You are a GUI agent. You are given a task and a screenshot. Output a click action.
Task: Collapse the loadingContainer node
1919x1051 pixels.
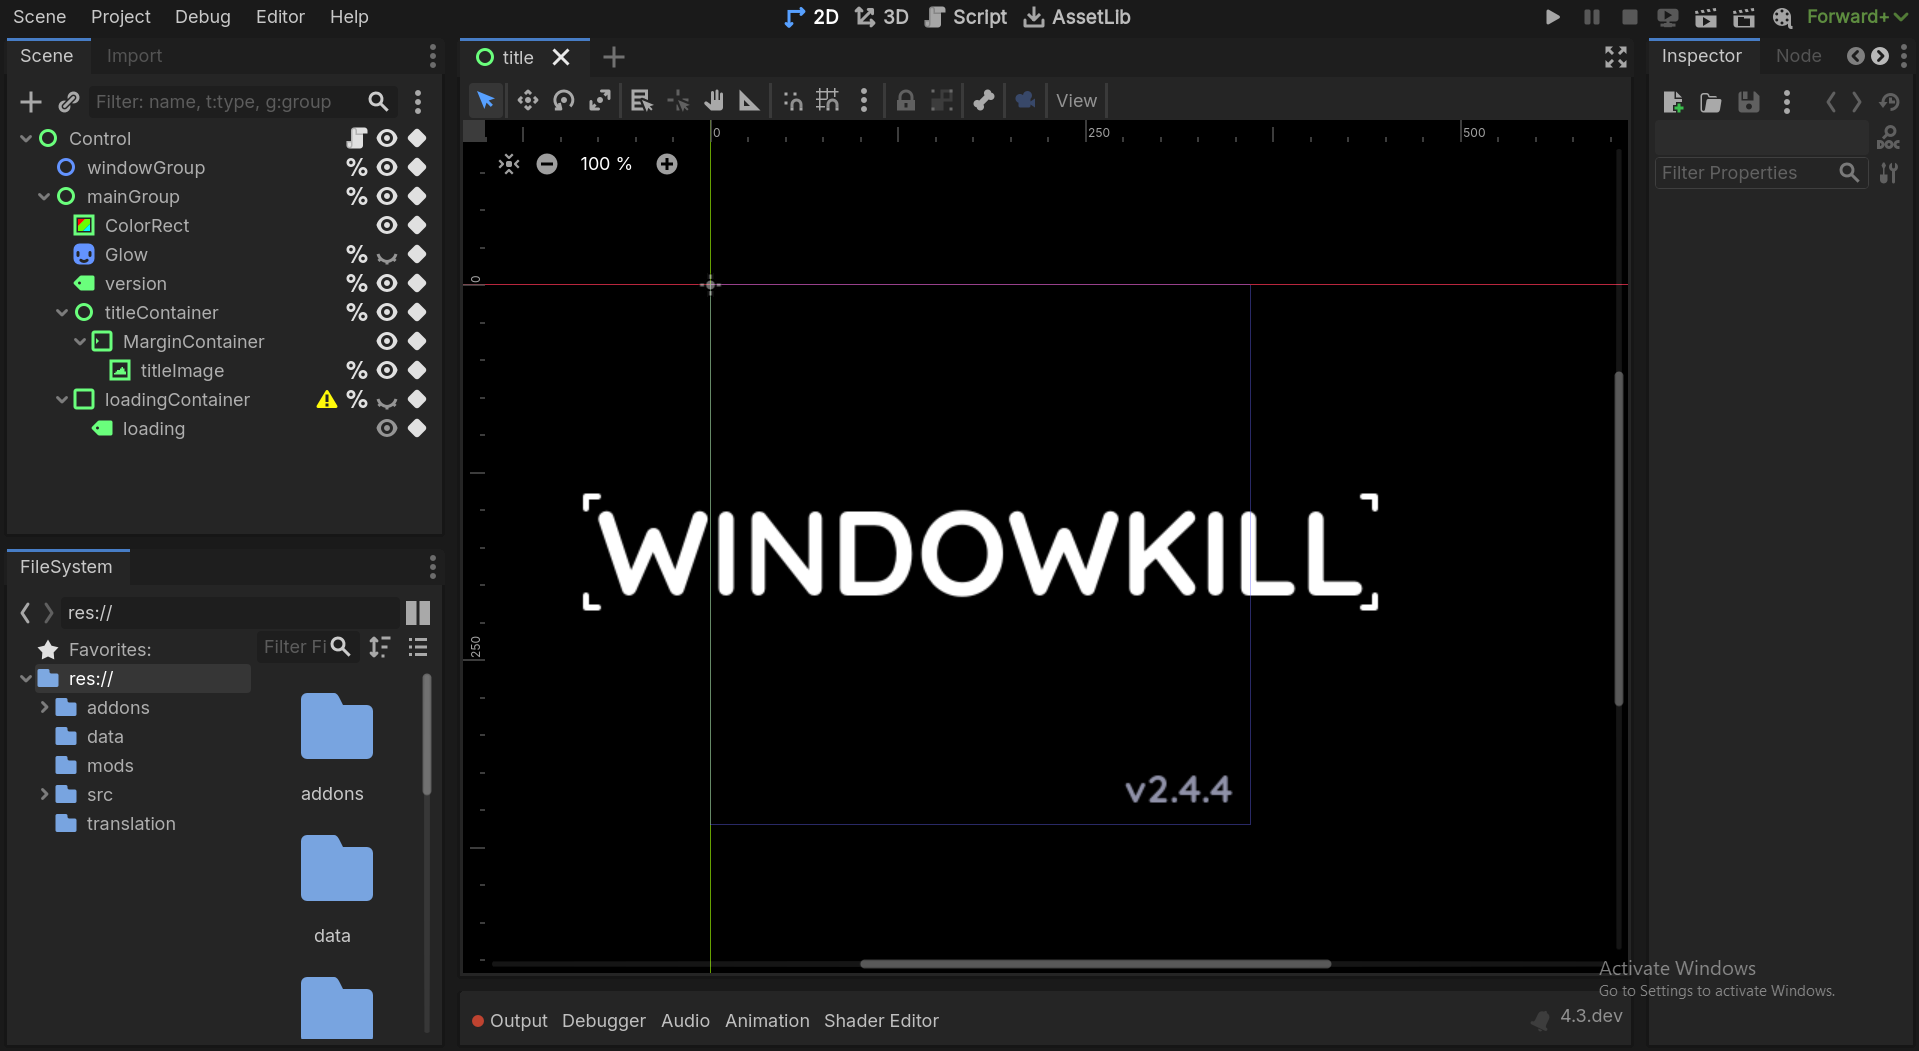click(62, 399)
